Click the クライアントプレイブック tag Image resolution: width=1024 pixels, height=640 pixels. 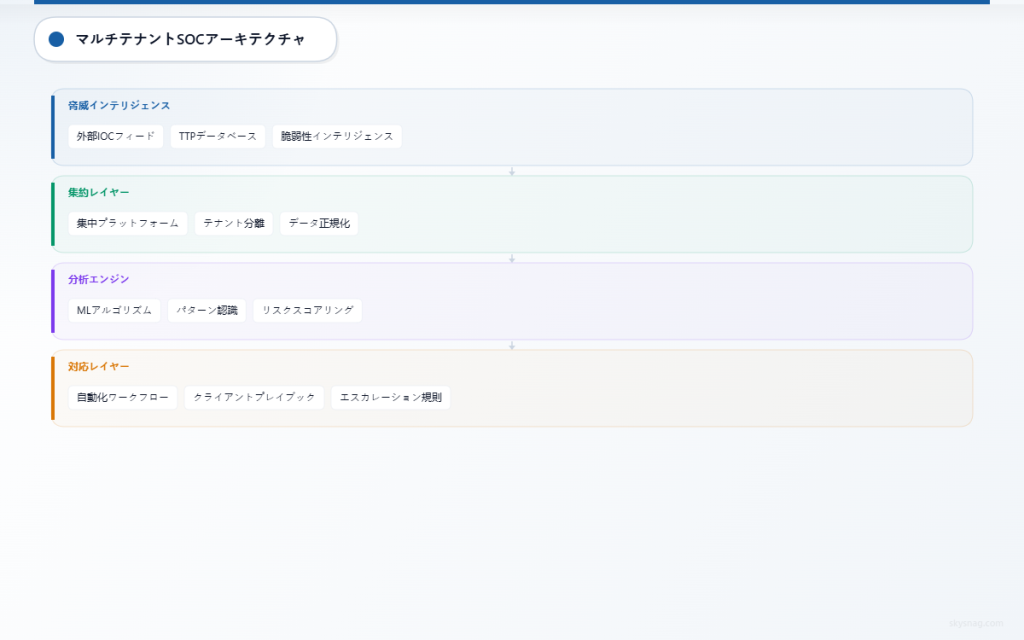click(254, 398)
